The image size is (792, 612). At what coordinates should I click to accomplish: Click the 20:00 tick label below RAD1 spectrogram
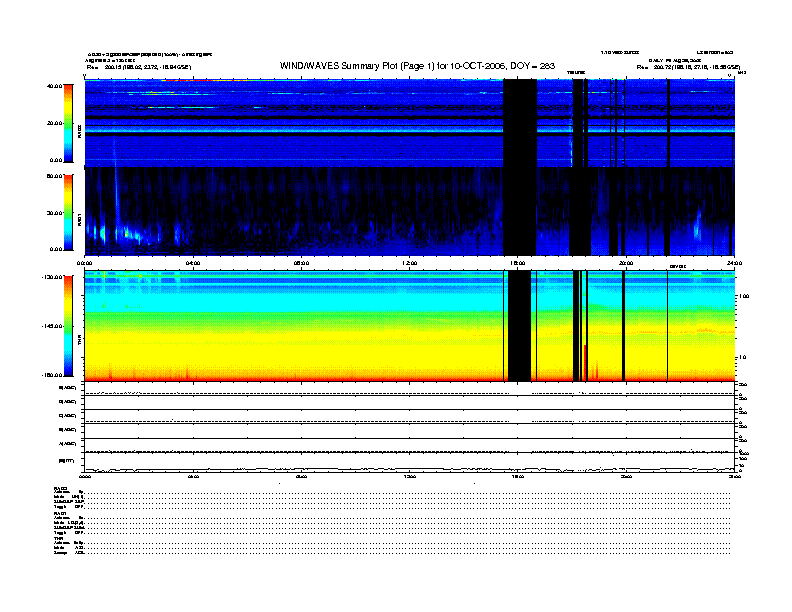coord(626,263)
